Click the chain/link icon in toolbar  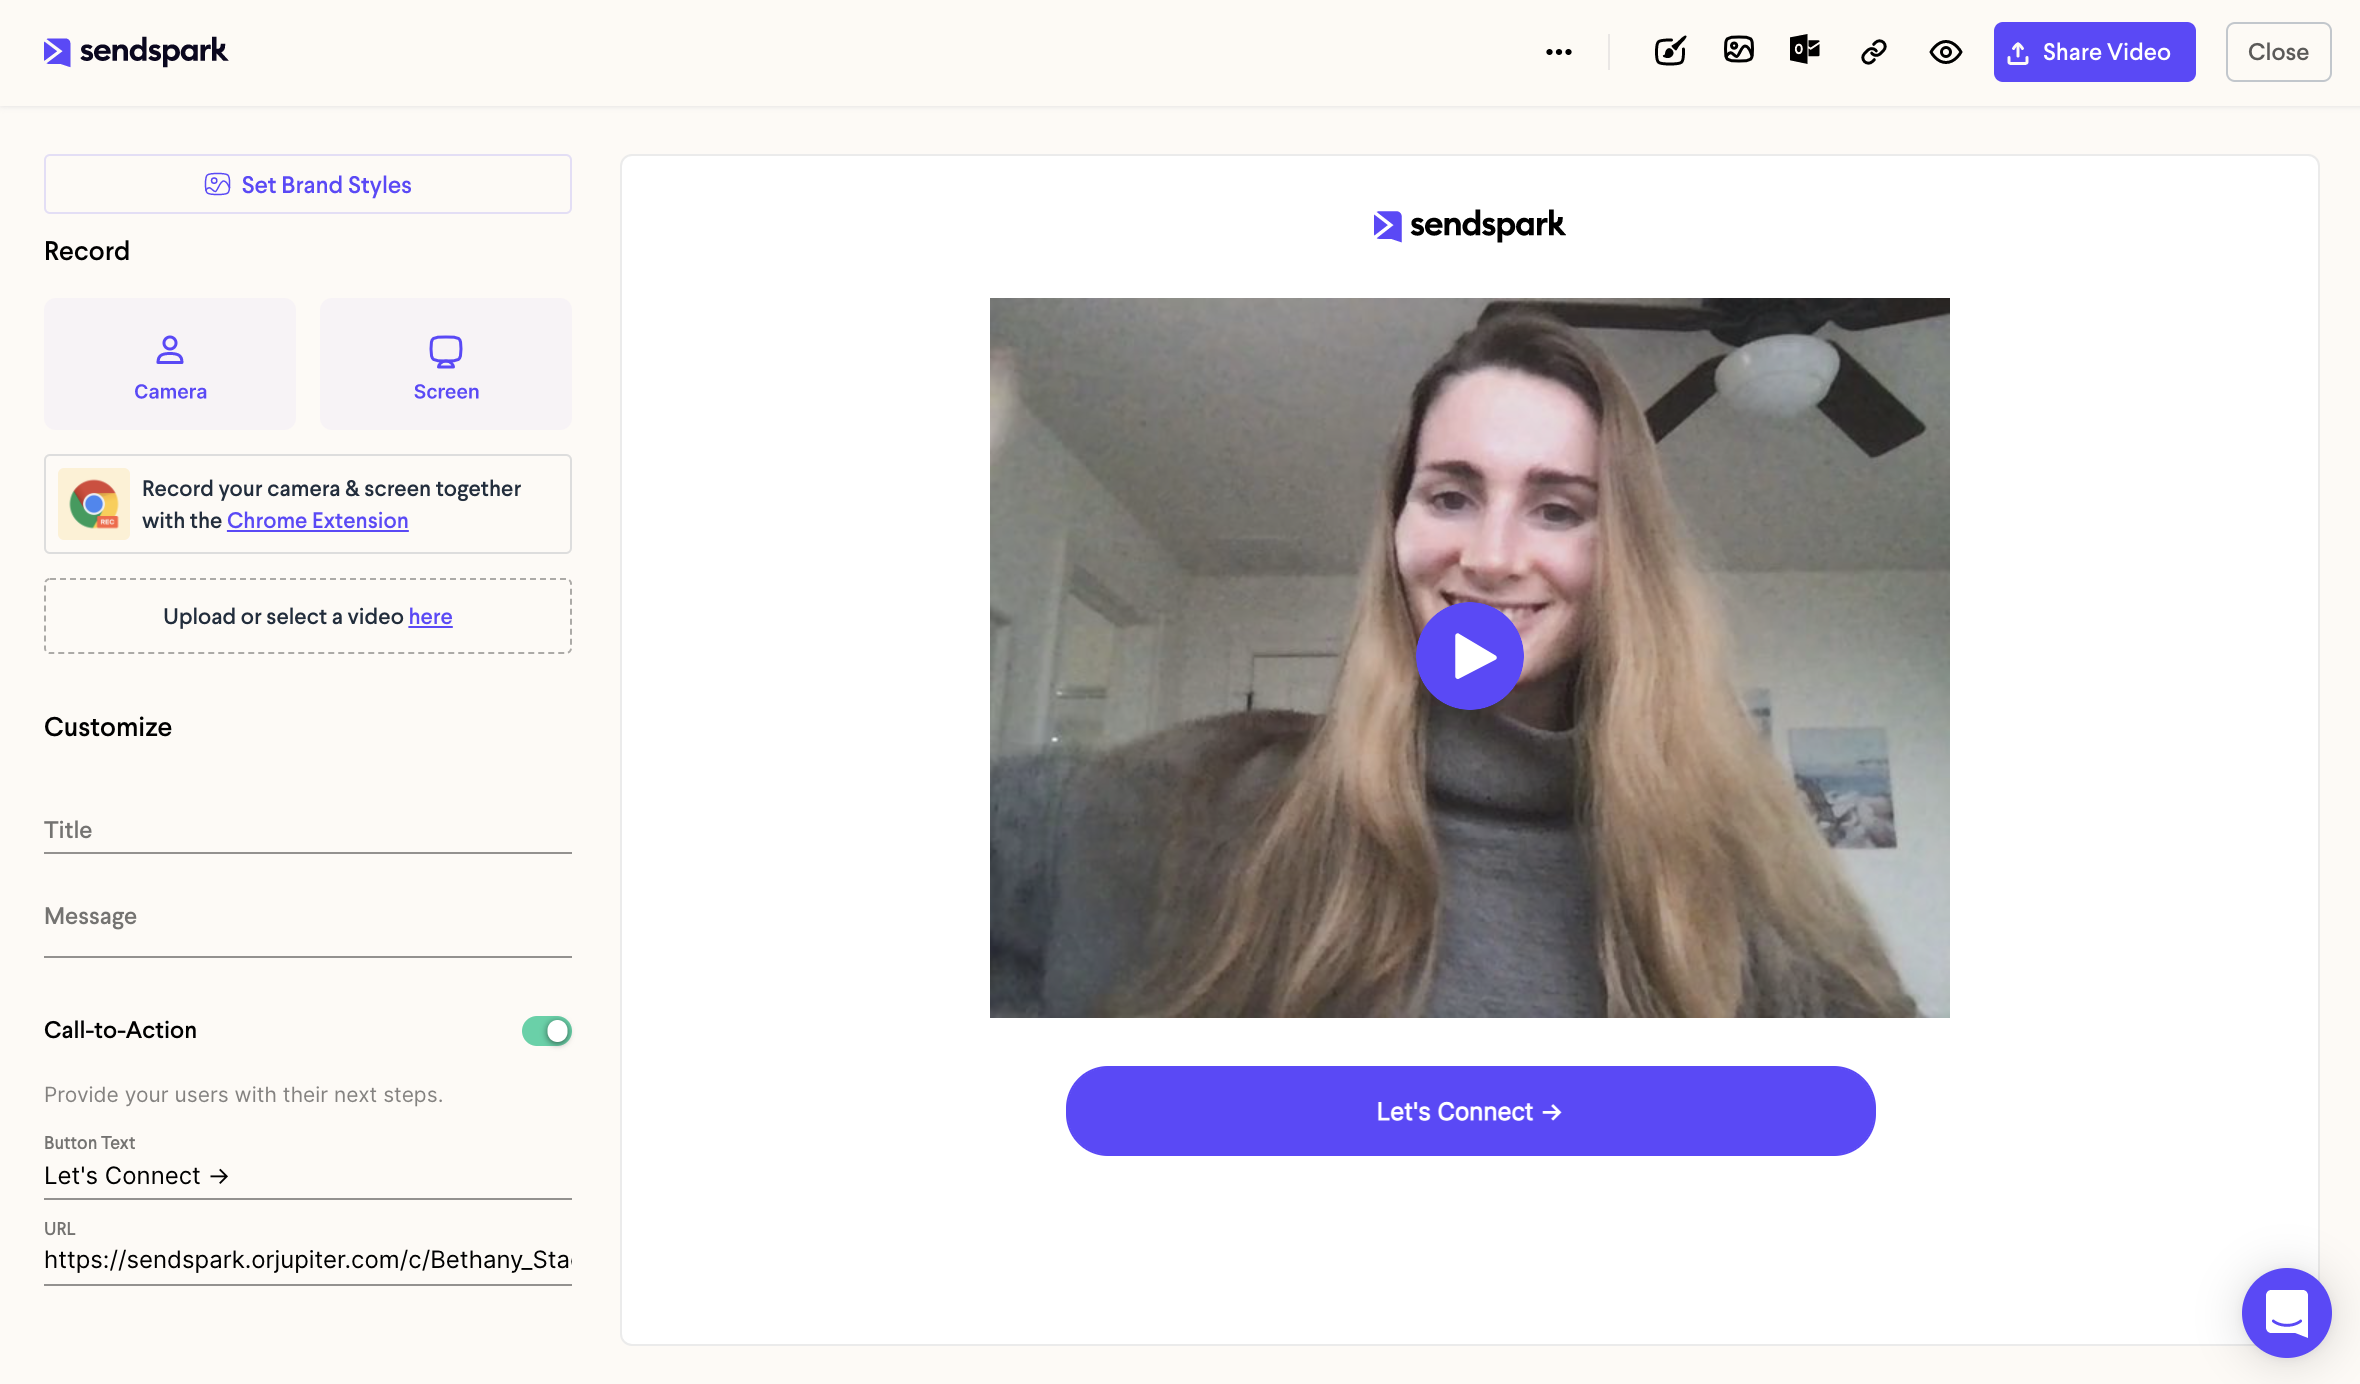click(x=1876, y=51)
